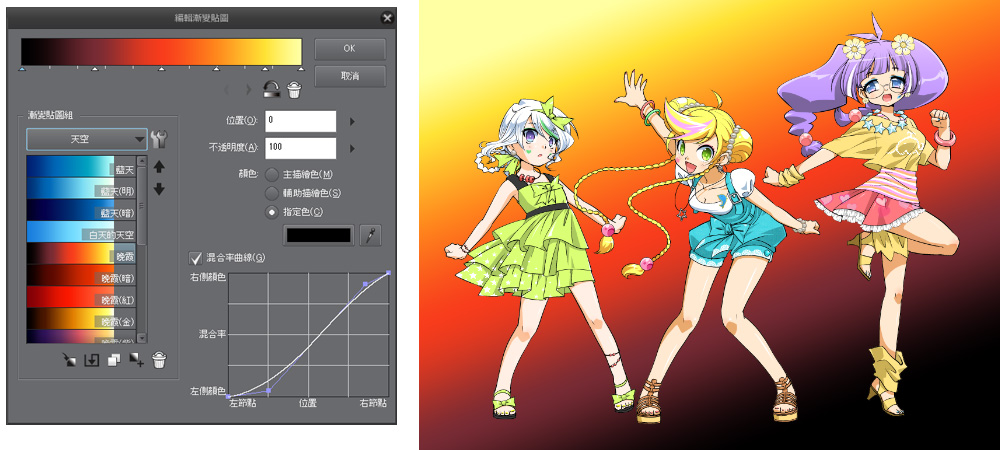Toggle the 混合率曲線 checkbox
The height and width of the screenshot is (450, 1000).
pos(196,258)
